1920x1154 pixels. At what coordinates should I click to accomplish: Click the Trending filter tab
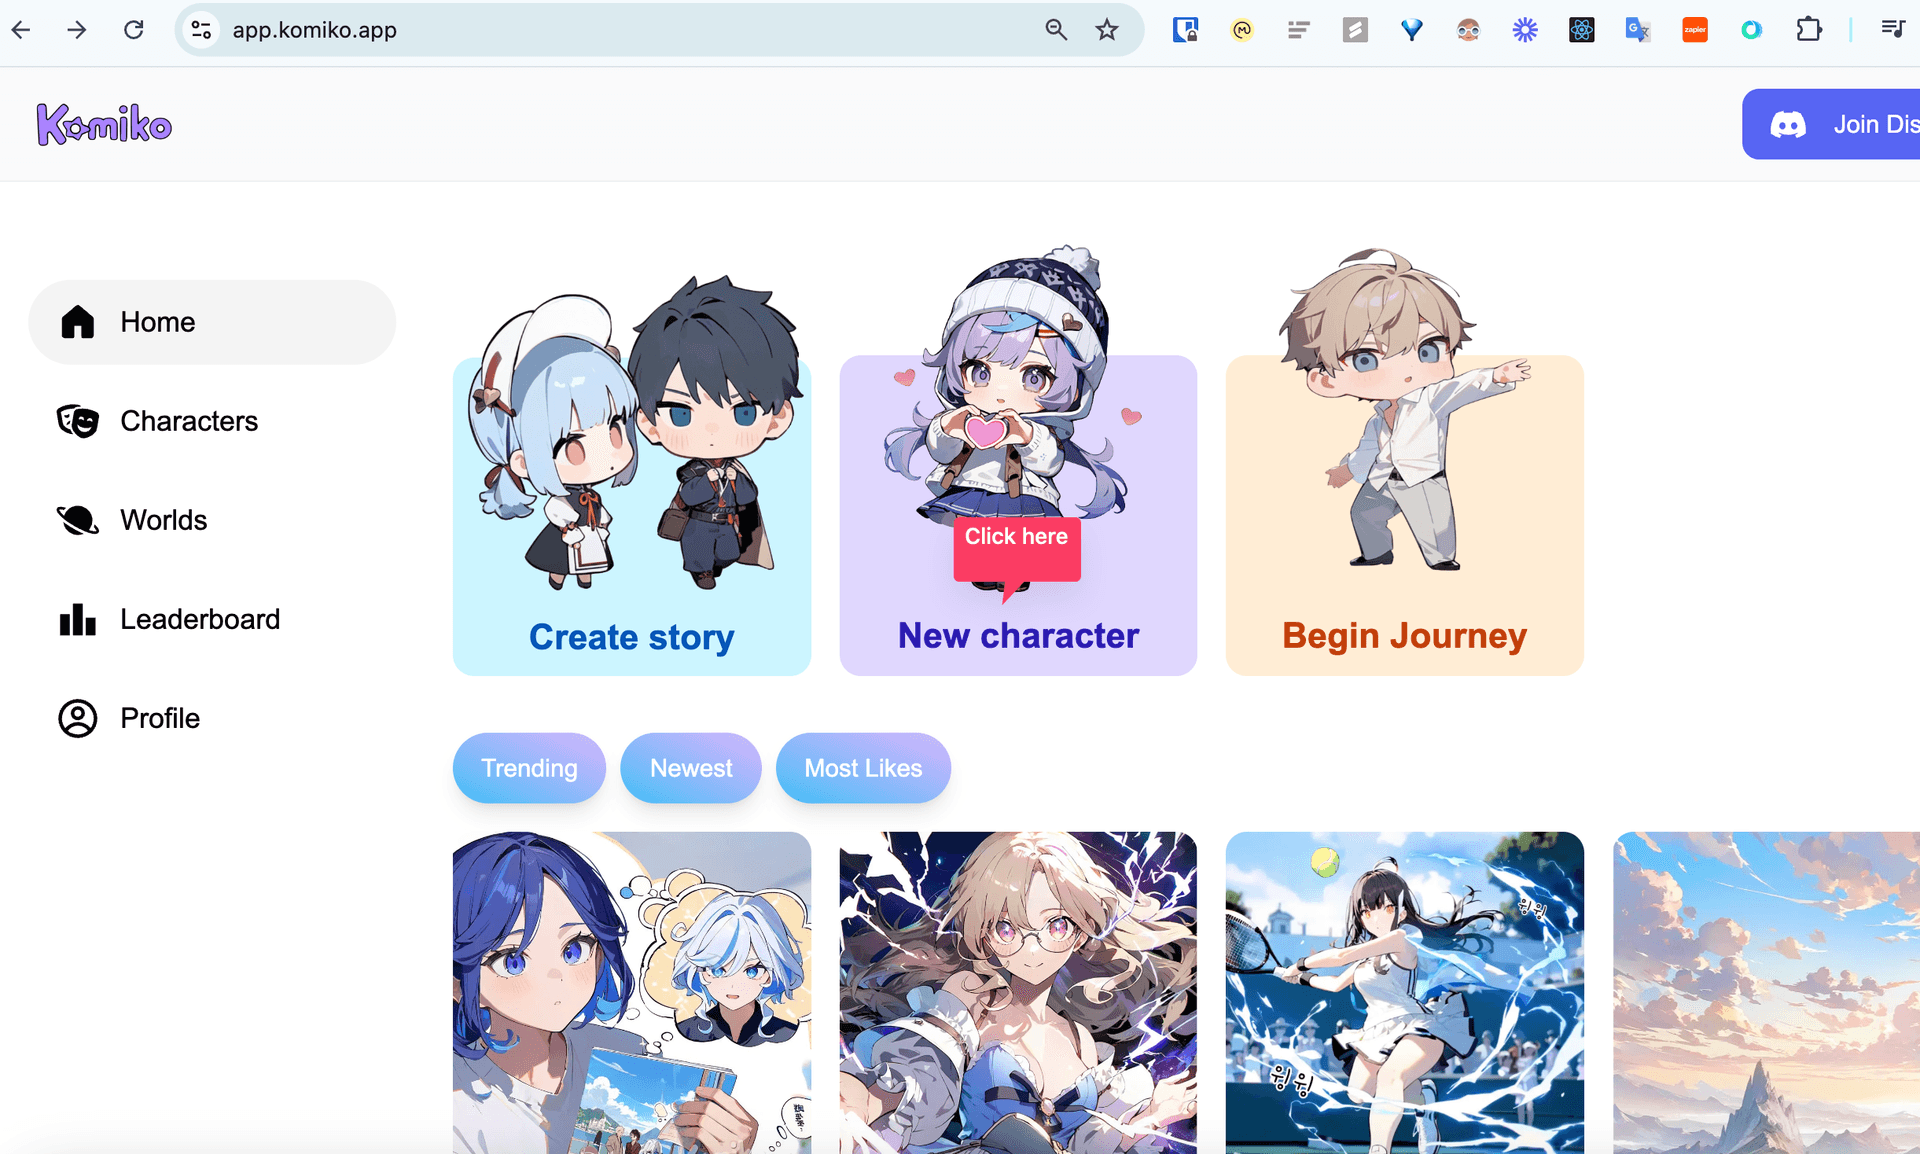[529, 767]
